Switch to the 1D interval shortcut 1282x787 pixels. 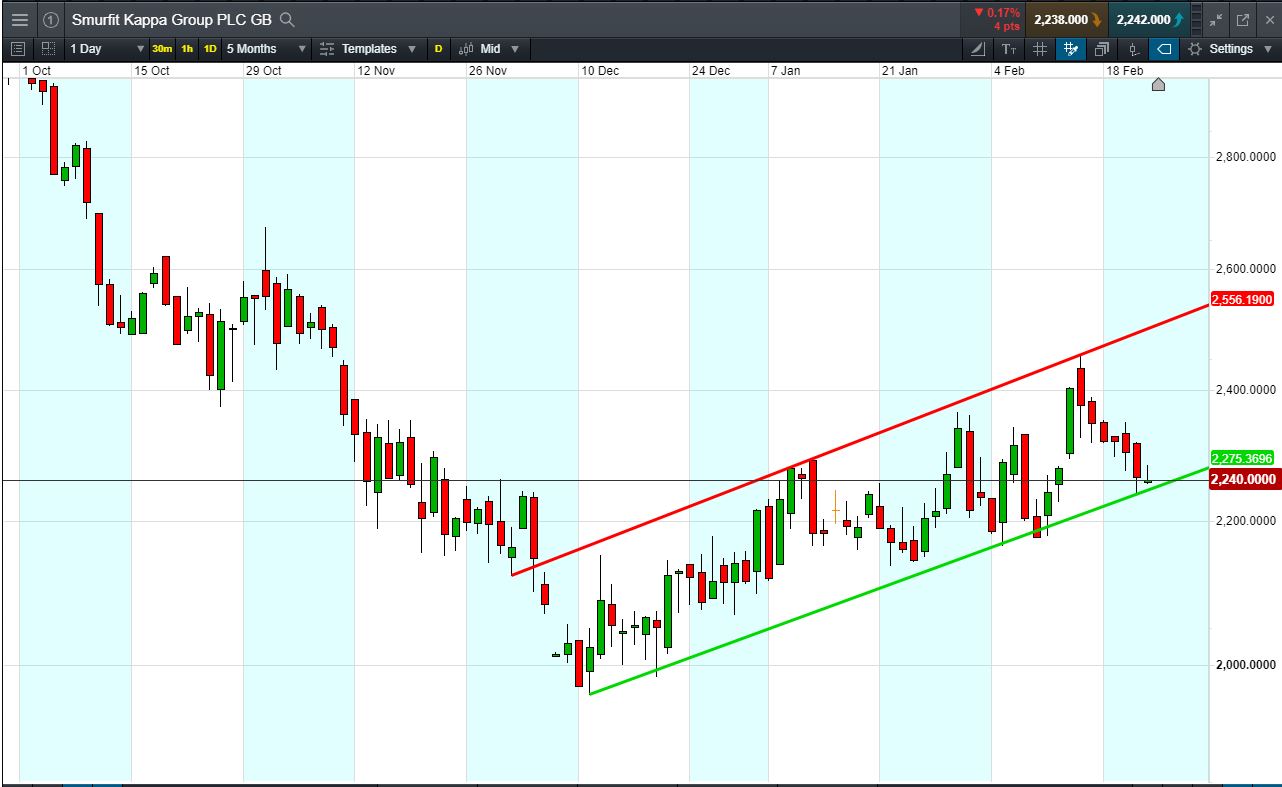[210, 49]
